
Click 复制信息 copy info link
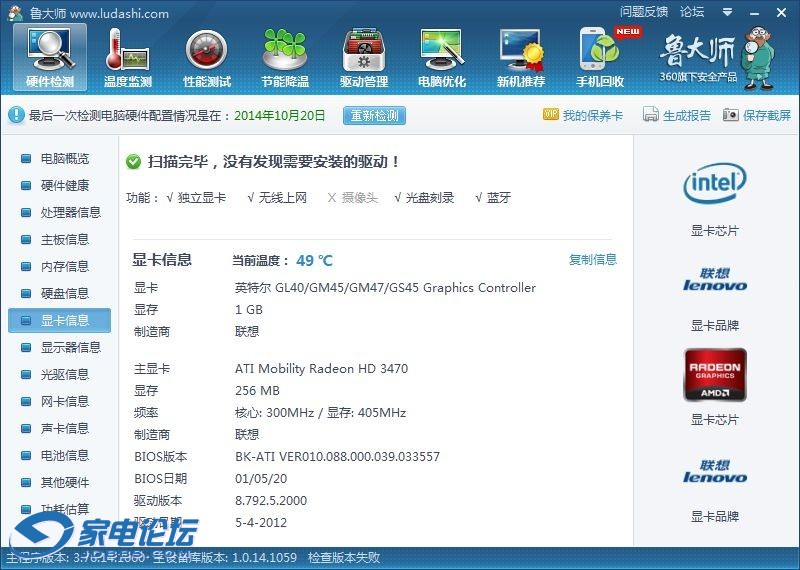593,260
